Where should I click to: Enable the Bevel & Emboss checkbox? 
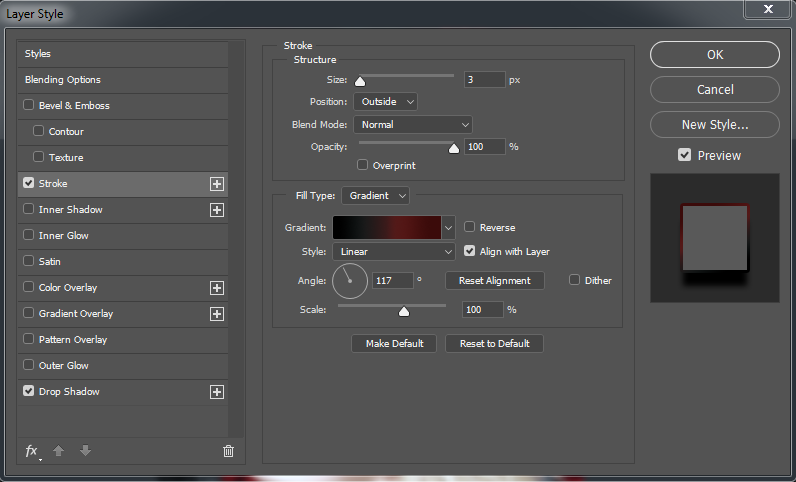point(29,105)
